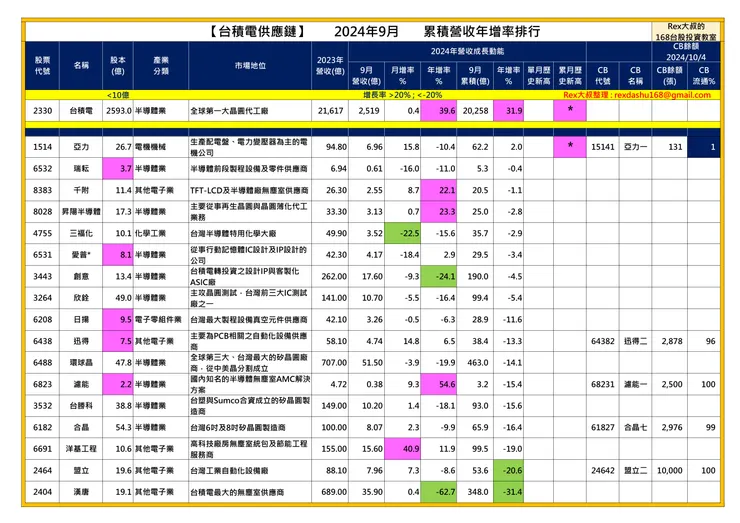The width and height of the screenshot is (740, 523).
Task: Select 全球第一大晶圓代工廠 description cell
Action: click(250, 111)
